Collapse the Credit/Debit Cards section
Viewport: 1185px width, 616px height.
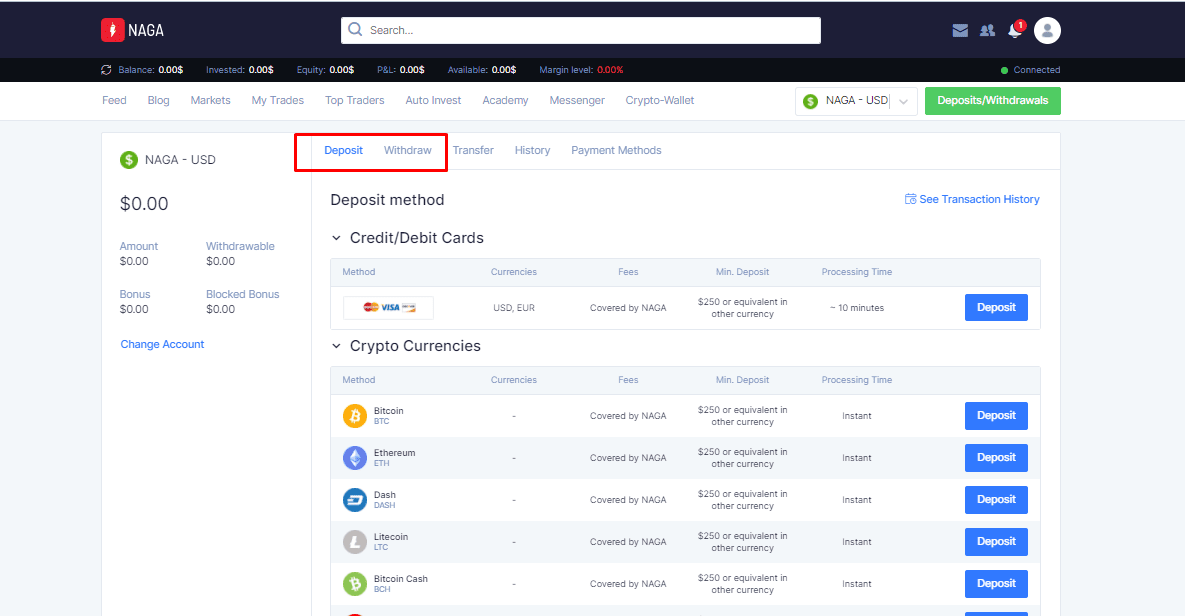(x=336, y=238)
